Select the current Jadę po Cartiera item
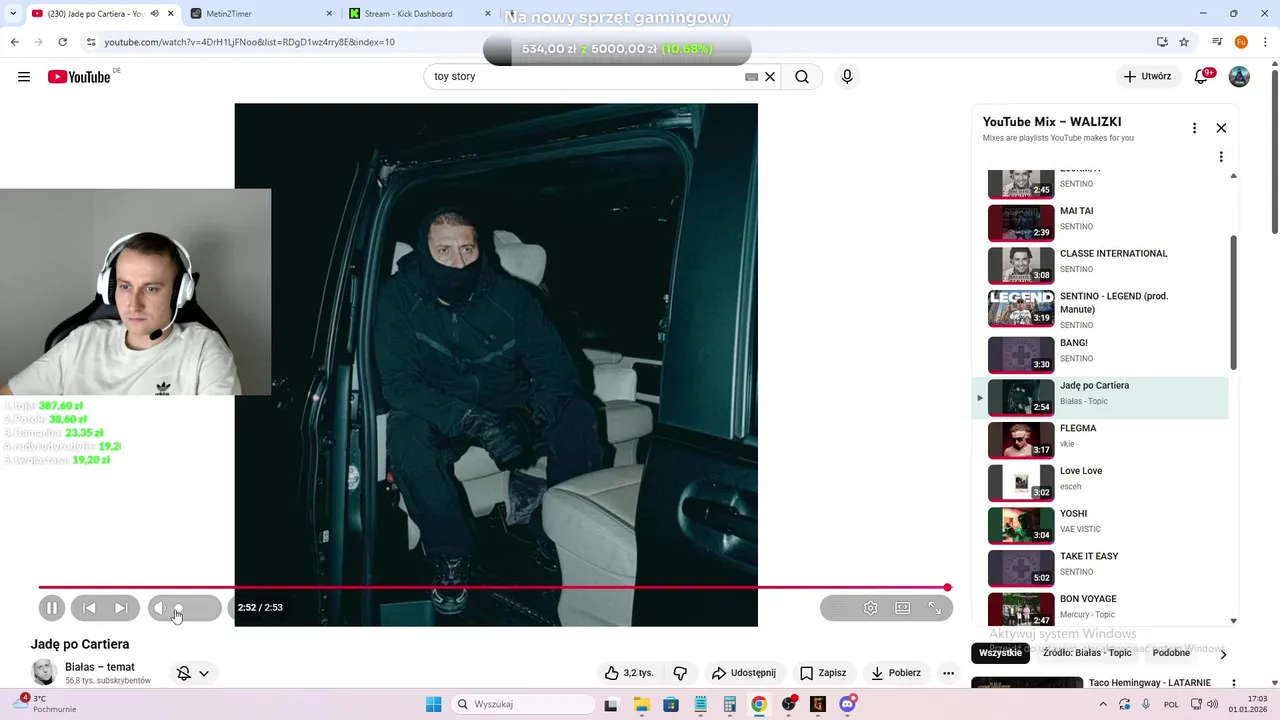 coord(1100,398)
